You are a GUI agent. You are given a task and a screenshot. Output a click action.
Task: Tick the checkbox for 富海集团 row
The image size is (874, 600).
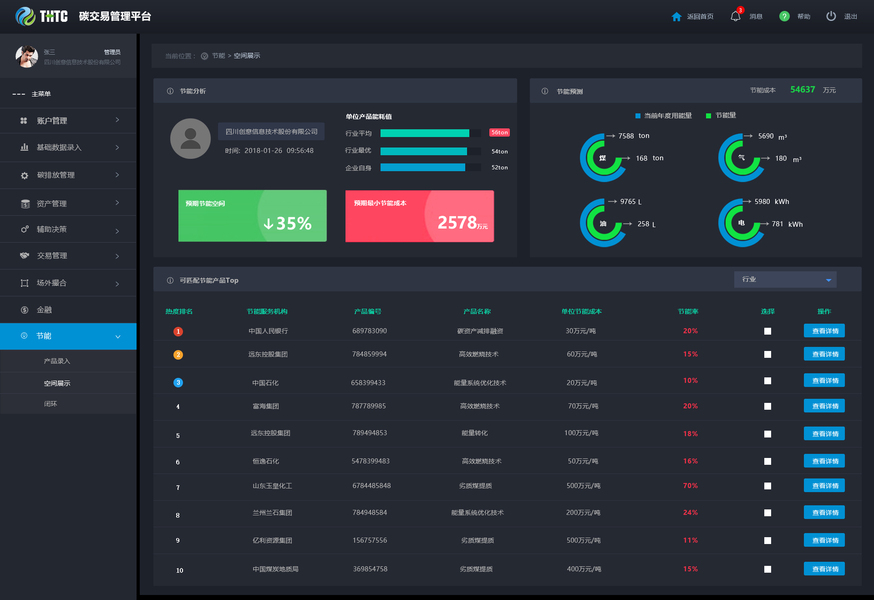point(768,407)
